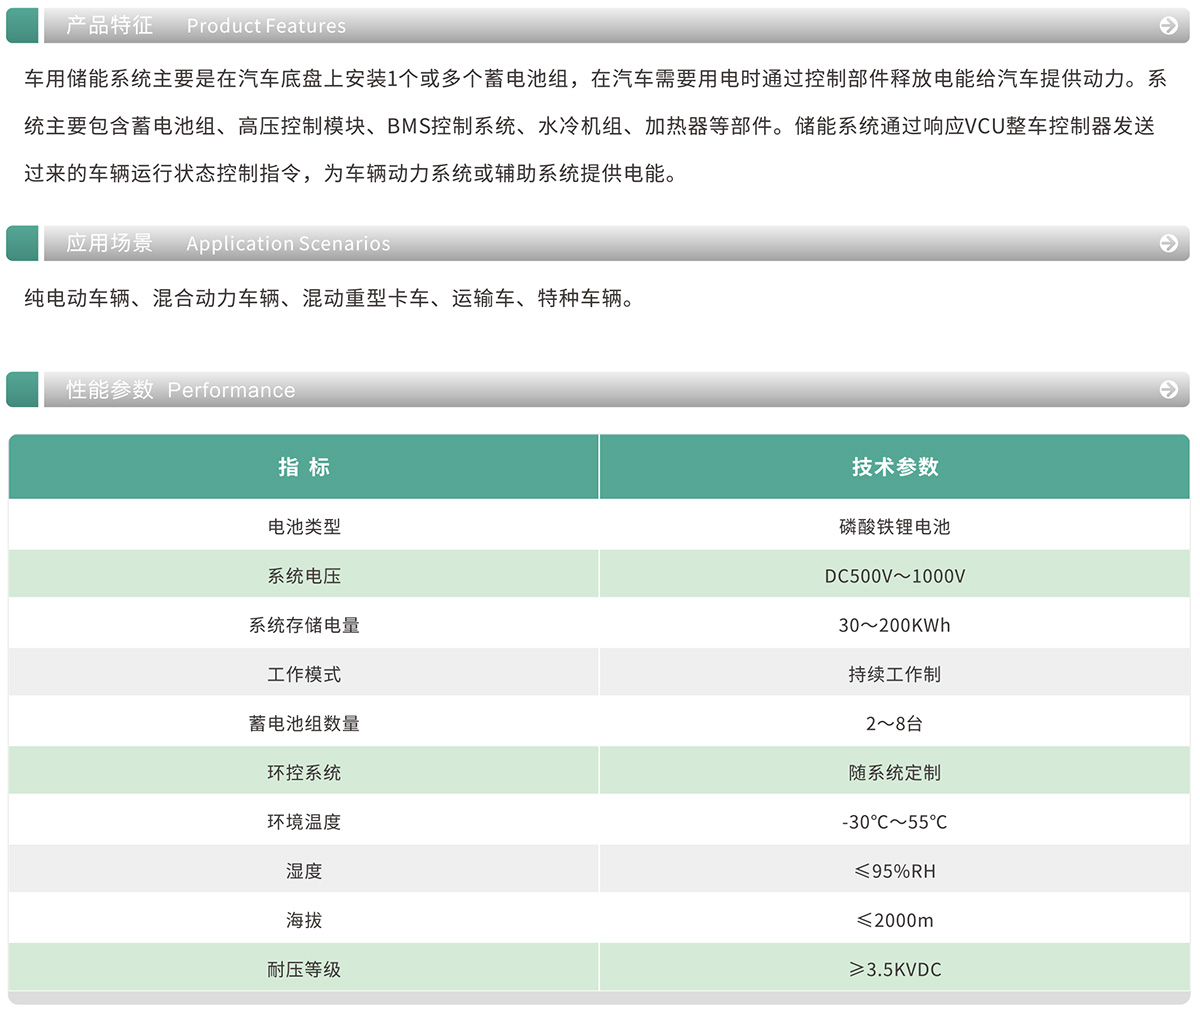Click green square beside 产品特征 heading
This screenshot has height=1011, width=1200.
coord(22,26)
